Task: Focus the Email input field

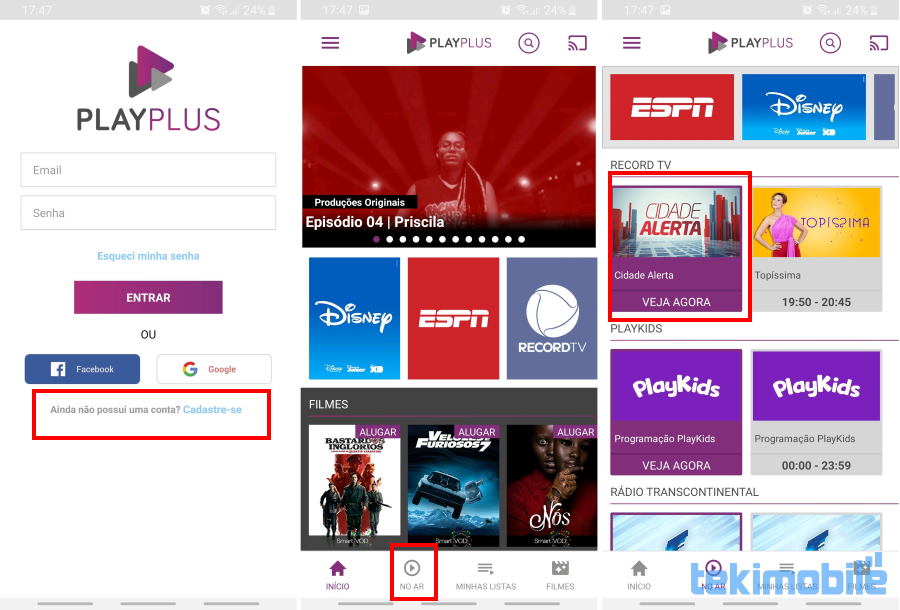Action: [x=148, y=170]
